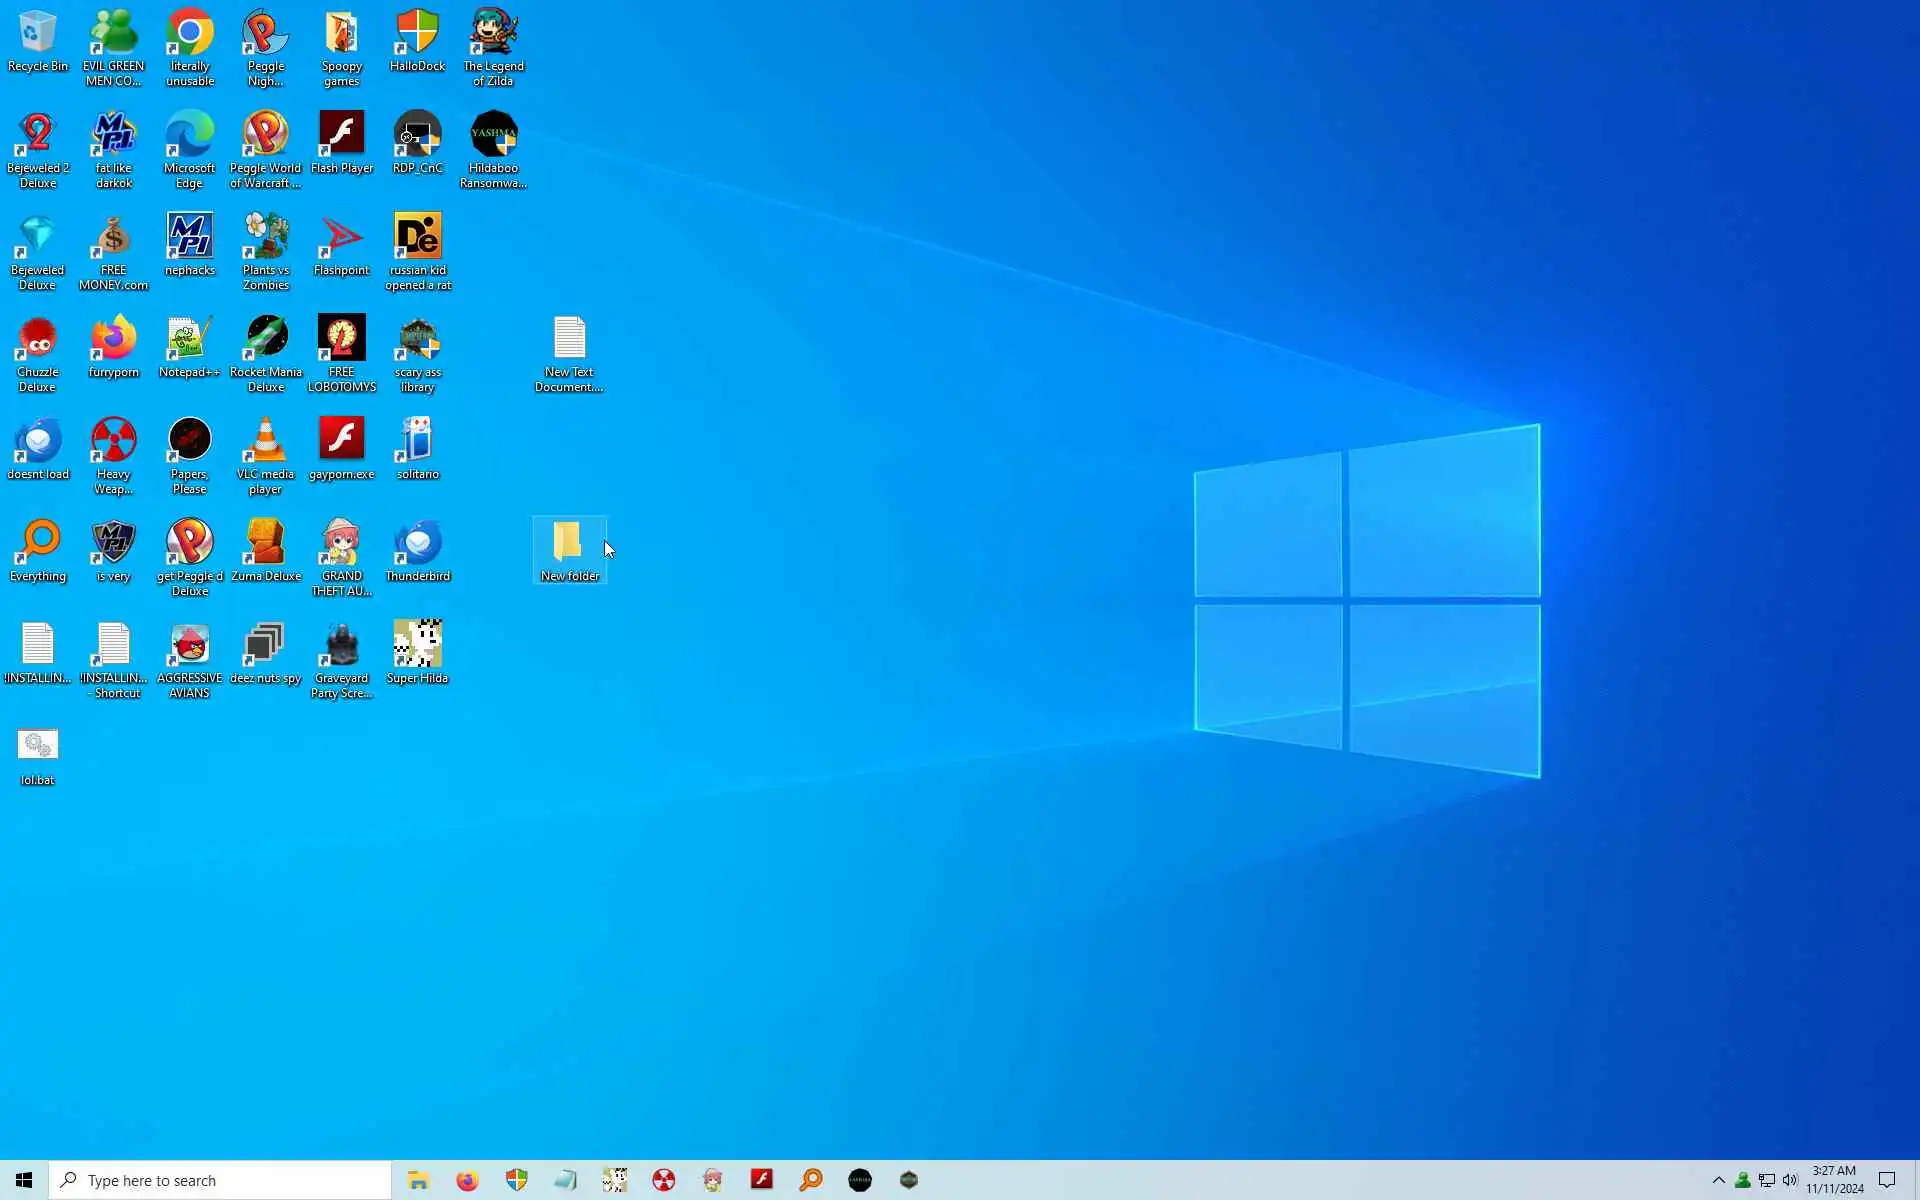Open the notification Action Center
This screenshot has width=1920, height=1200.
[1887, 1180]
